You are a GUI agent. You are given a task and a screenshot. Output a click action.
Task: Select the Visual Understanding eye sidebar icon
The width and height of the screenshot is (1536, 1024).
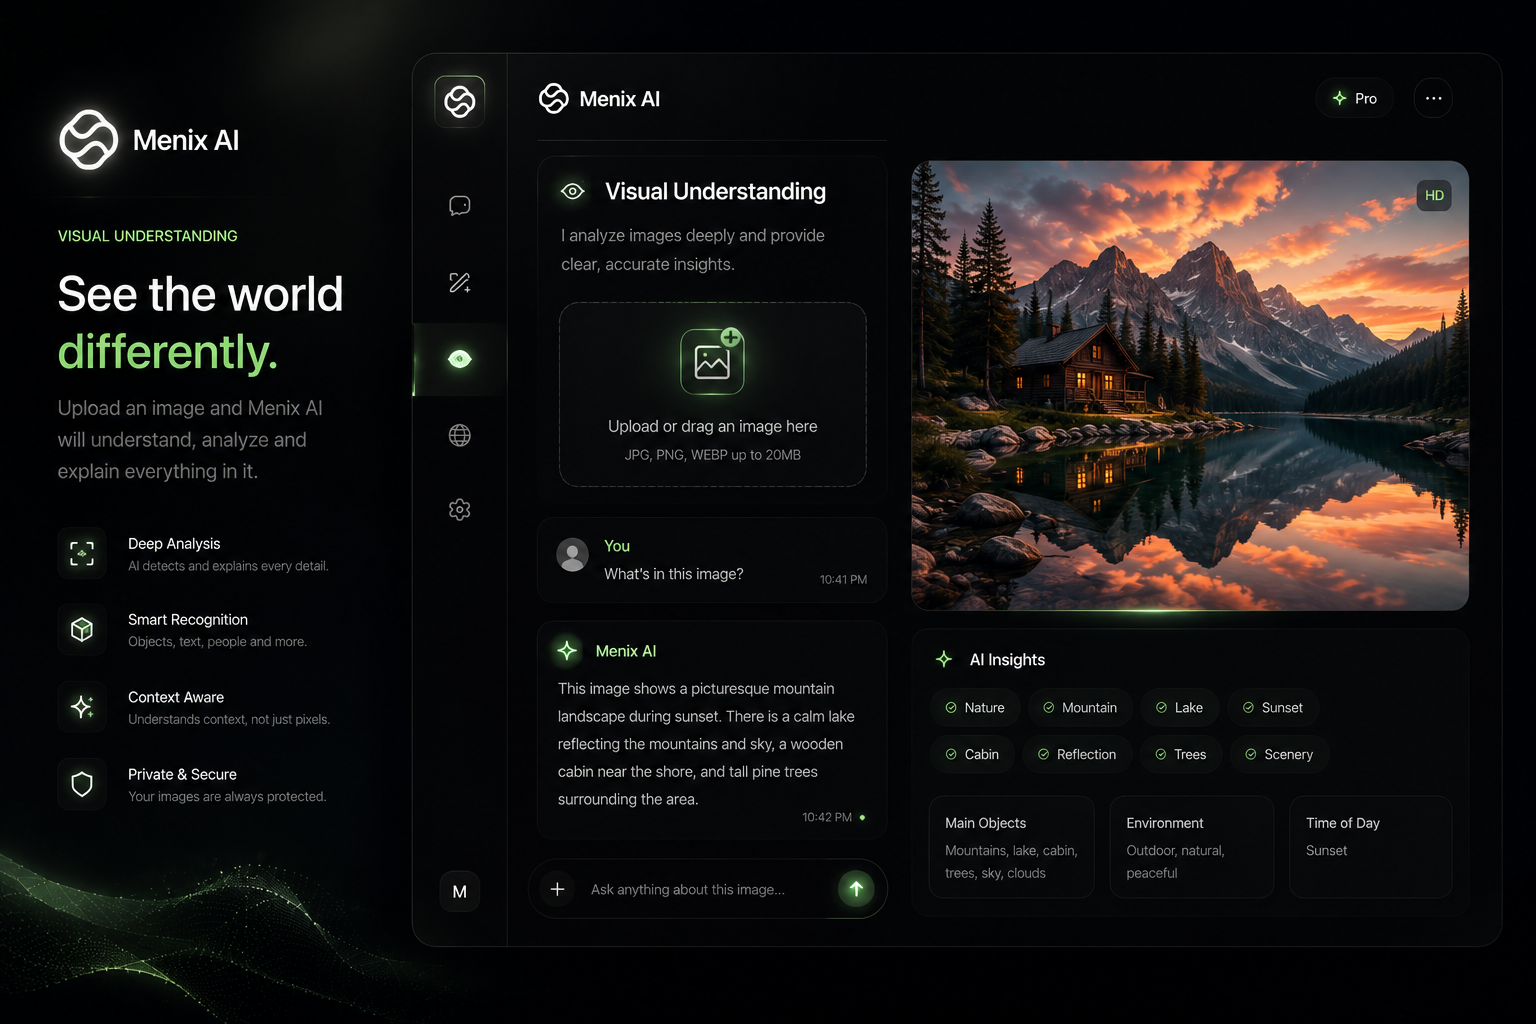pos(460,359)
